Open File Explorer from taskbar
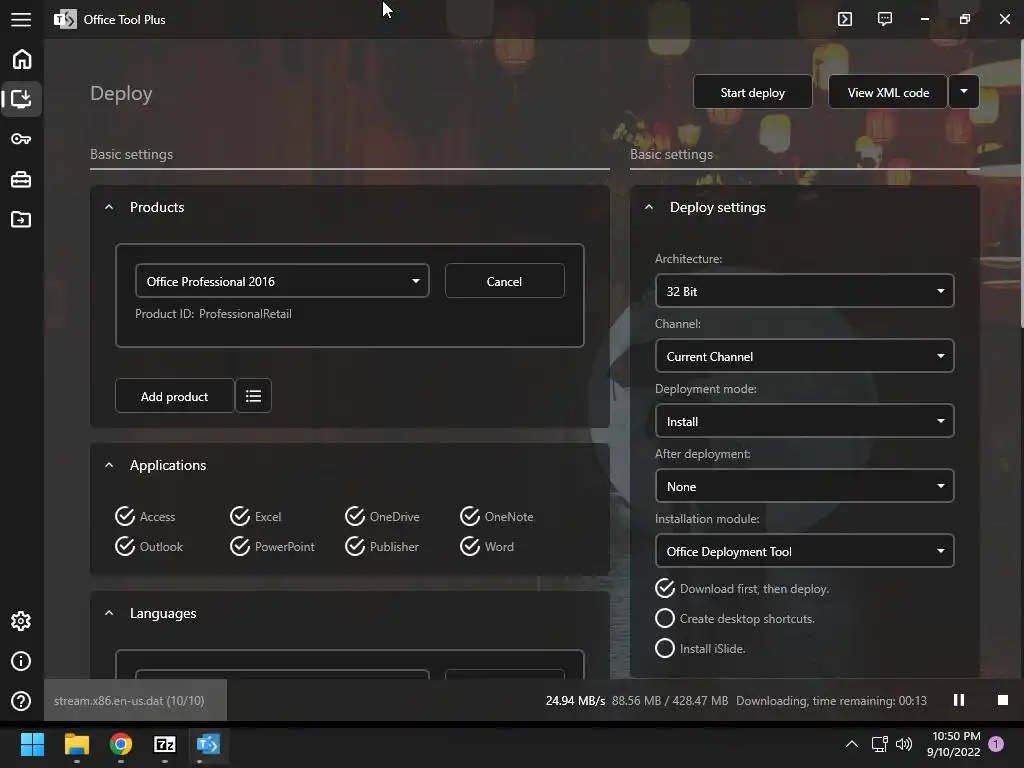Viewport: 1024px width, 768px height. [76, 744]
